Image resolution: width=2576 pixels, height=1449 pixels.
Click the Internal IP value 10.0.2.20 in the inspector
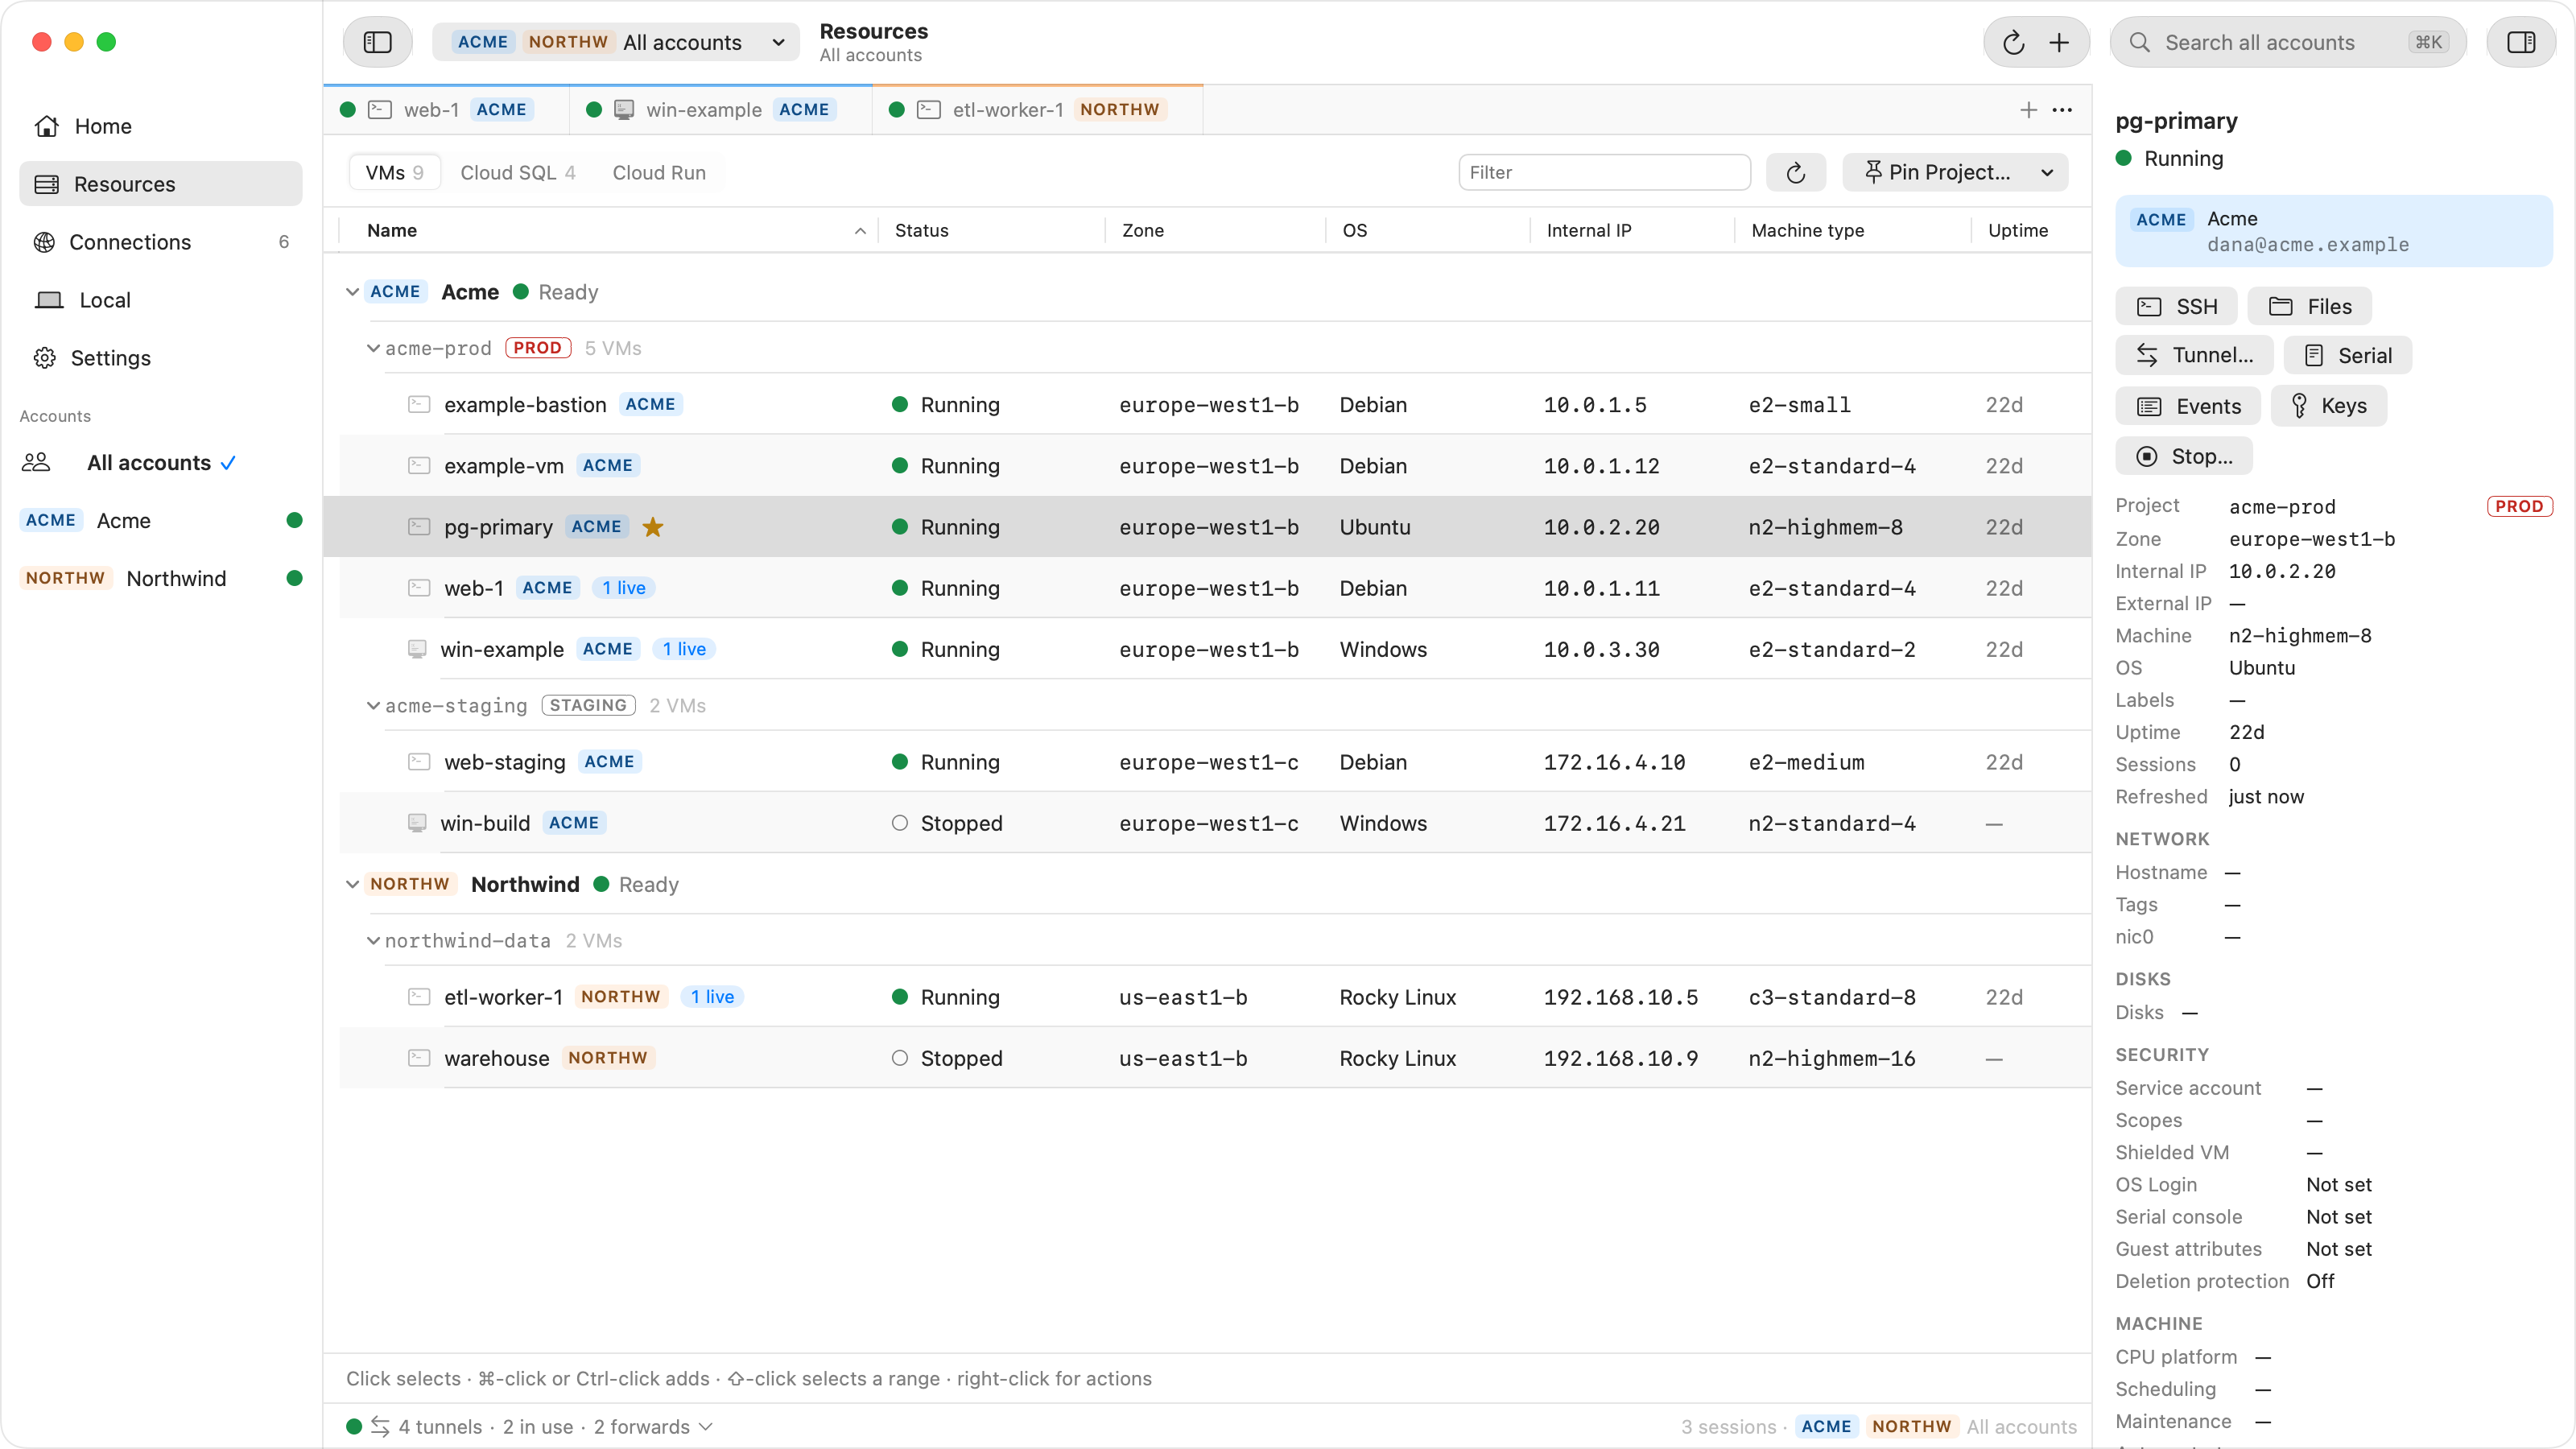(2281, 571)
